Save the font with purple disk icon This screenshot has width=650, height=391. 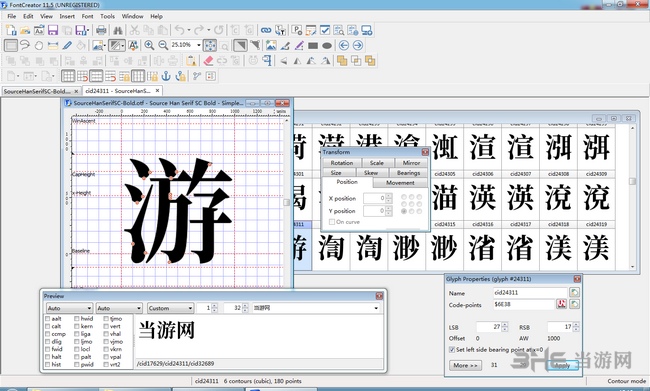53,30
